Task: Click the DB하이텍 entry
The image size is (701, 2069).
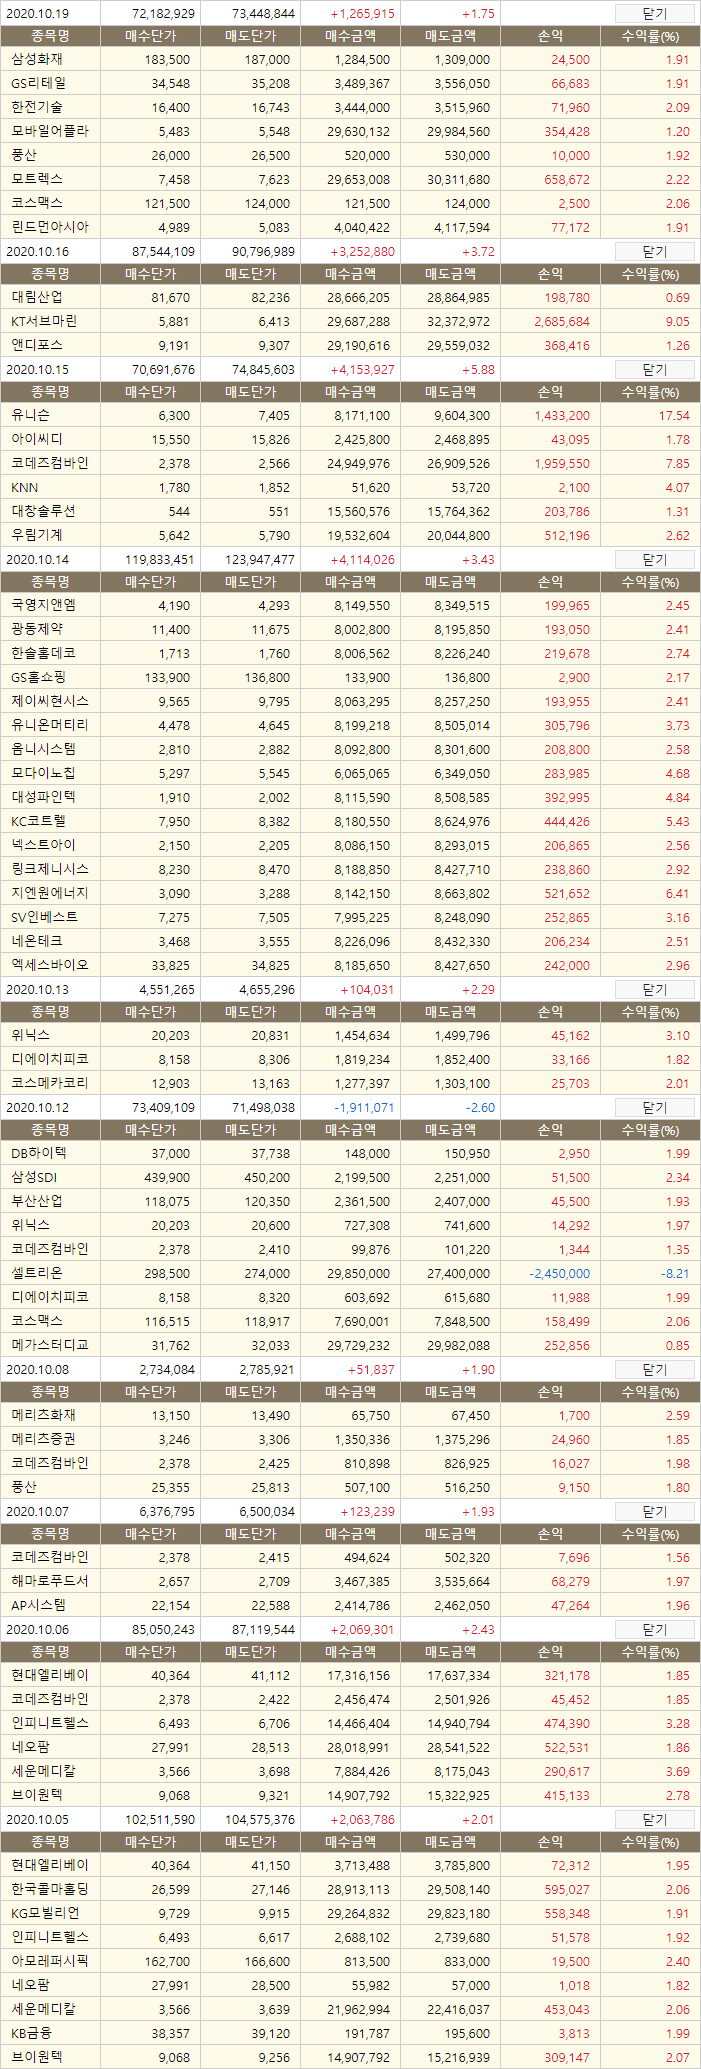Action: pos(39,1154)
